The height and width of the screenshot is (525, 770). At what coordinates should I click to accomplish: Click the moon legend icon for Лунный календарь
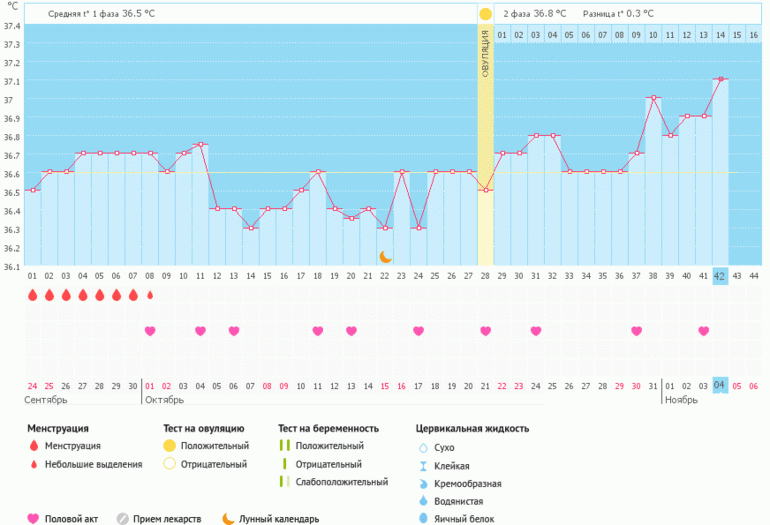[228, 518]
